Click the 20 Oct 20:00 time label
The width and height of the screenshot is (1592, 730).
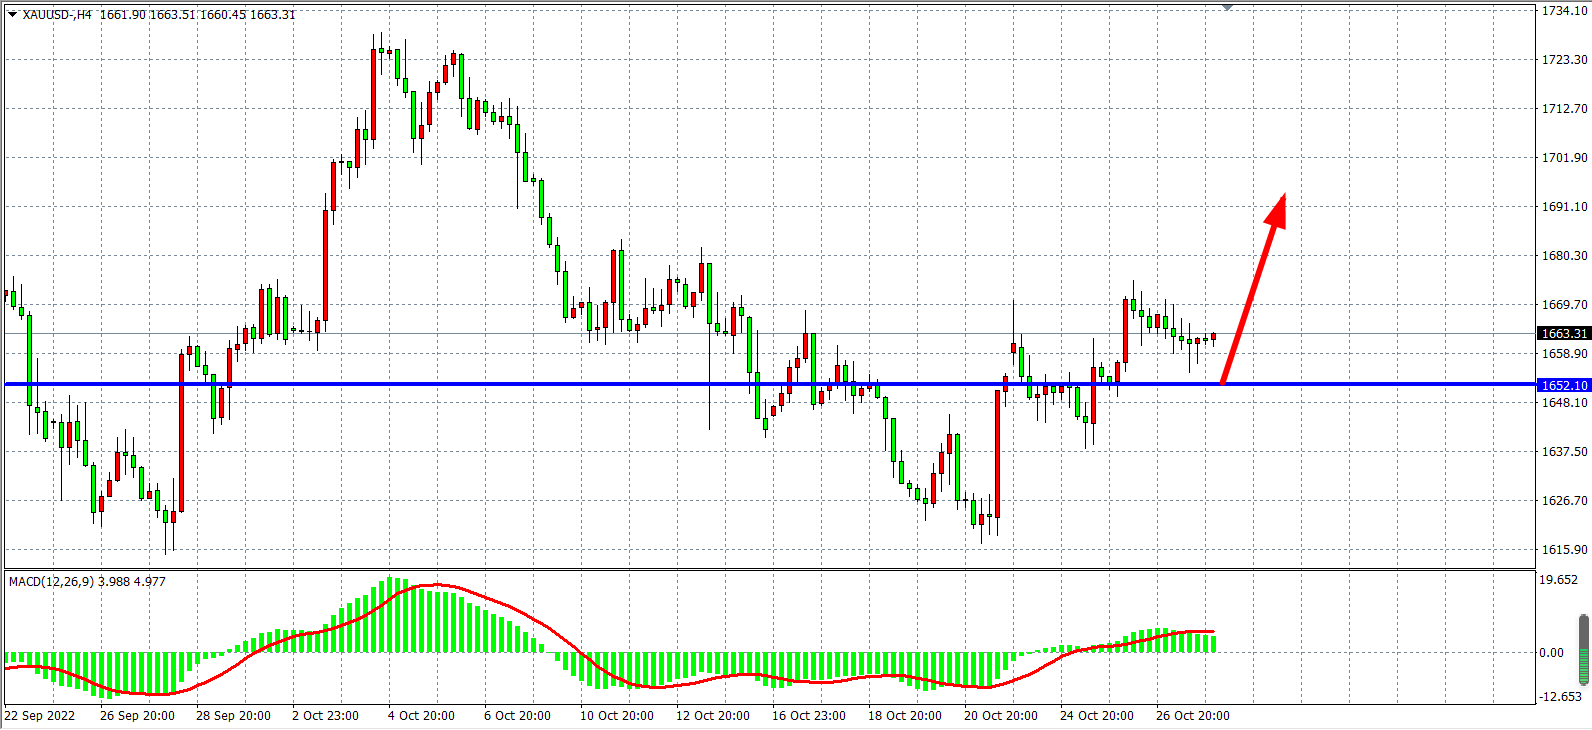(1001, 716)
